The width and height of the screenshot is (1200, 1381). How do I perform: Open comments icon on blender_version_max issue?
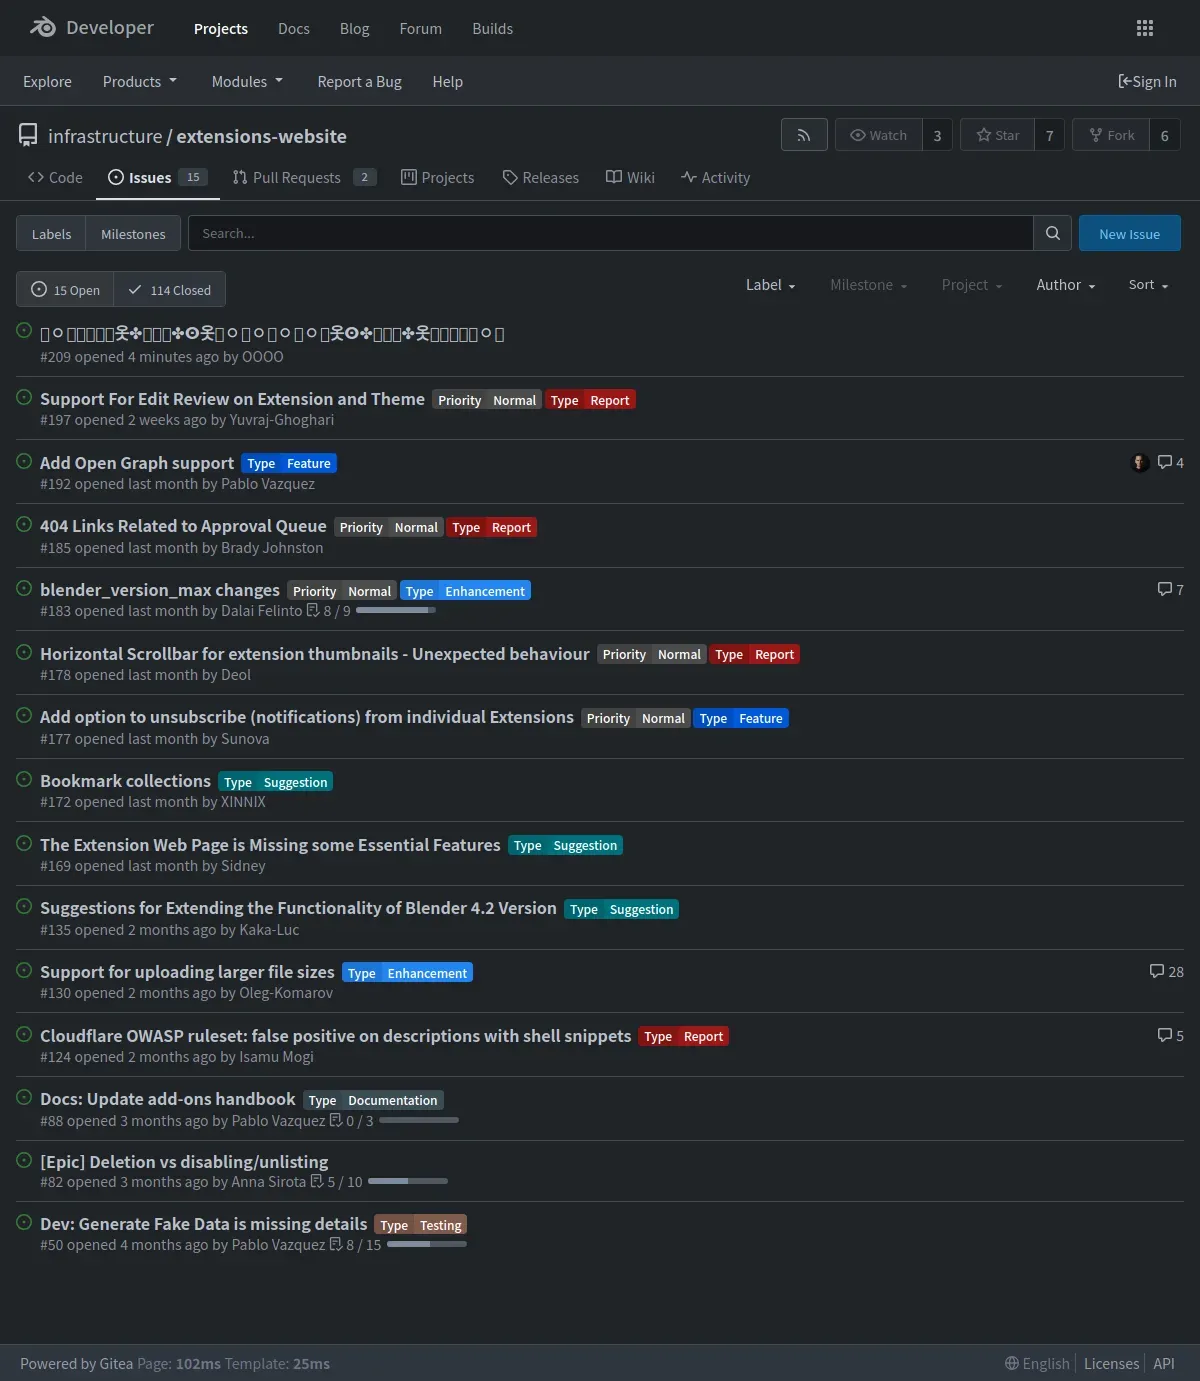[x=1164, y=589]
